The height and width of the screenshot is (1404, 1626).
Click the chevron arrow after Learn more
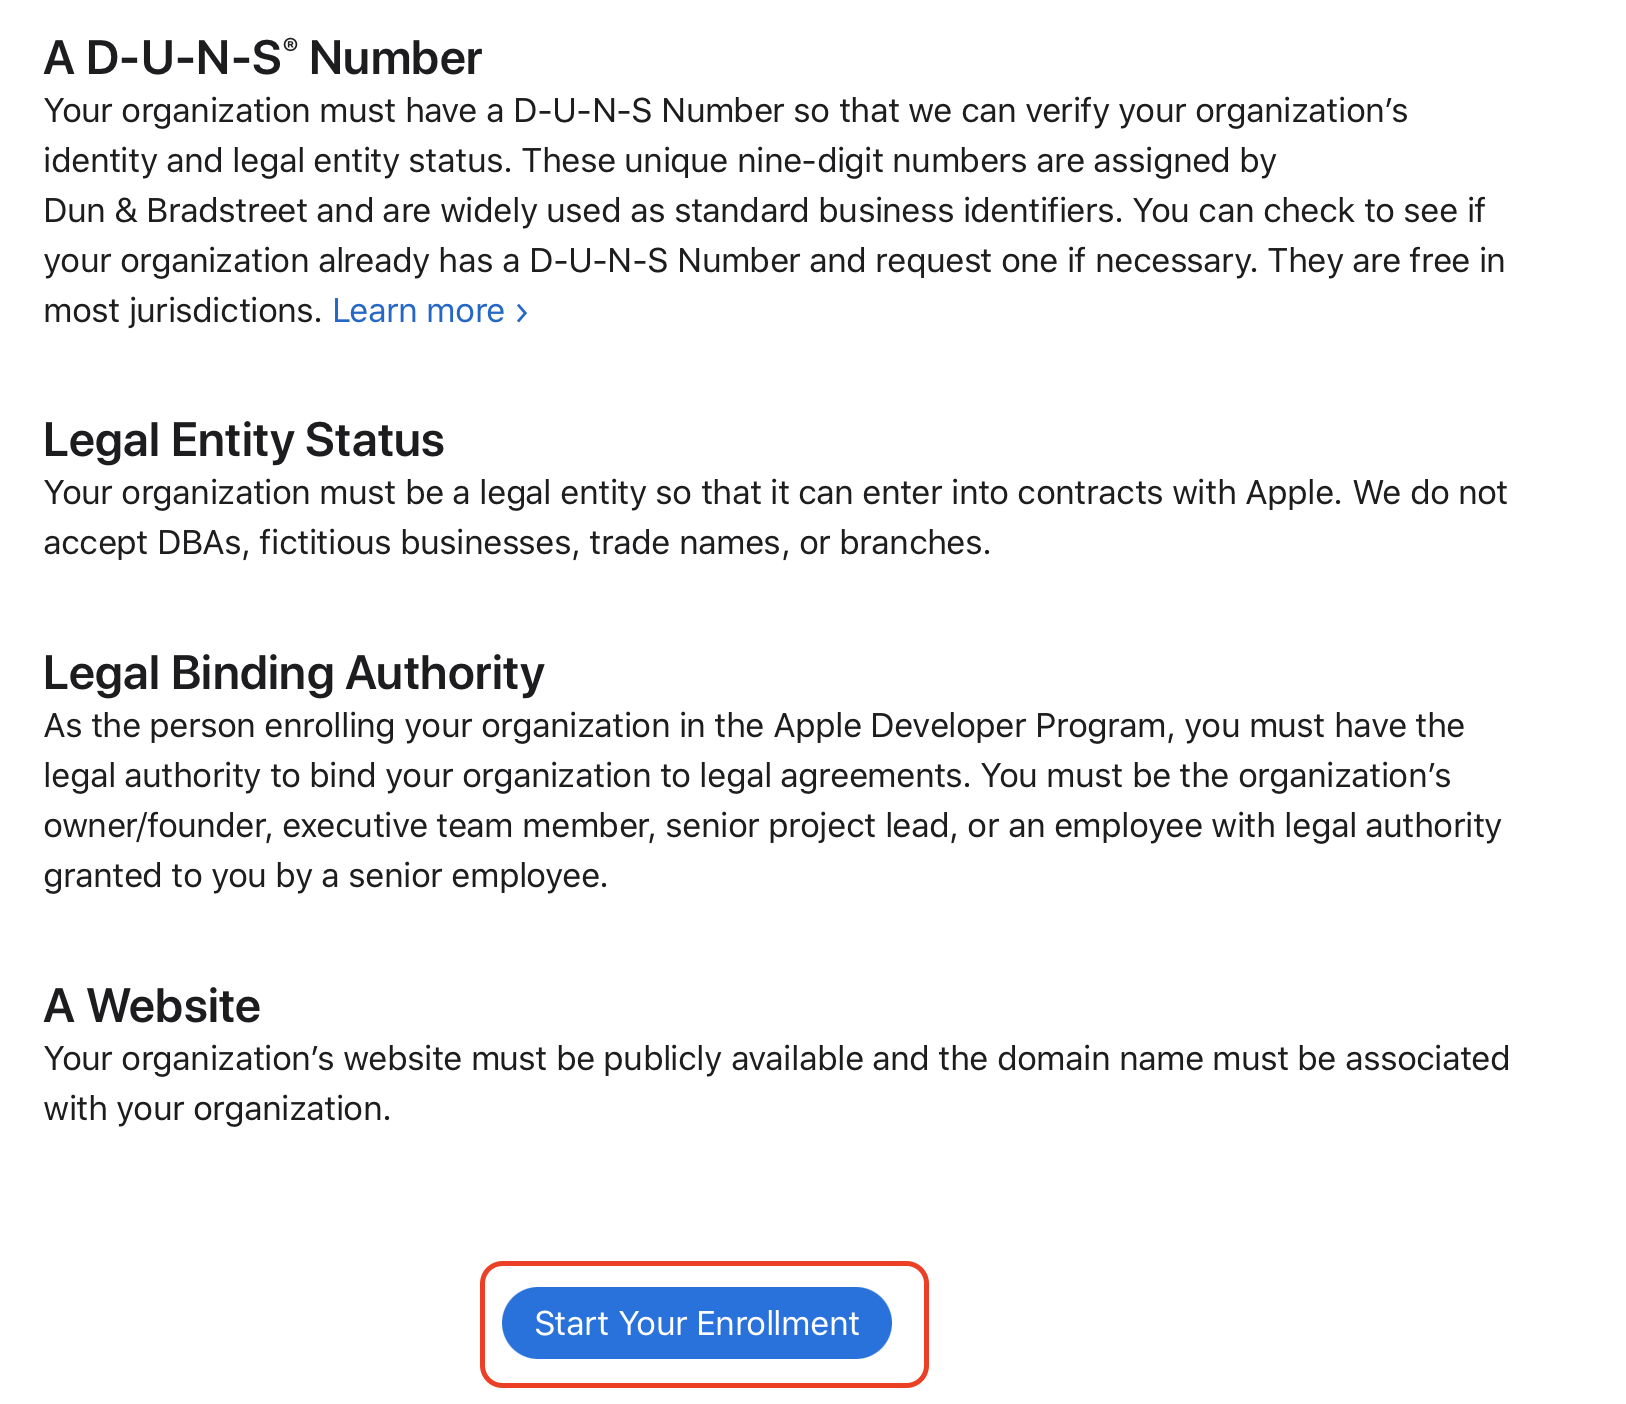point(521,313)
